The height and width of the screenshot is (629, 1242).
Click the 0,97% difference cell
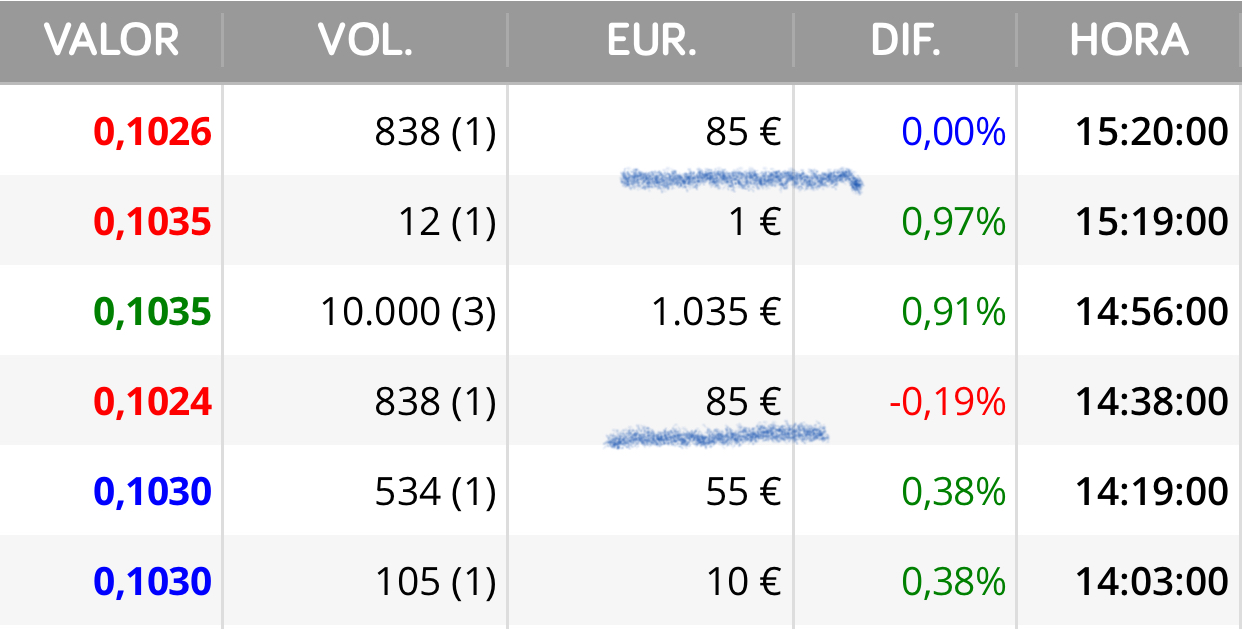pyautogui.click(x=954, y=222)
